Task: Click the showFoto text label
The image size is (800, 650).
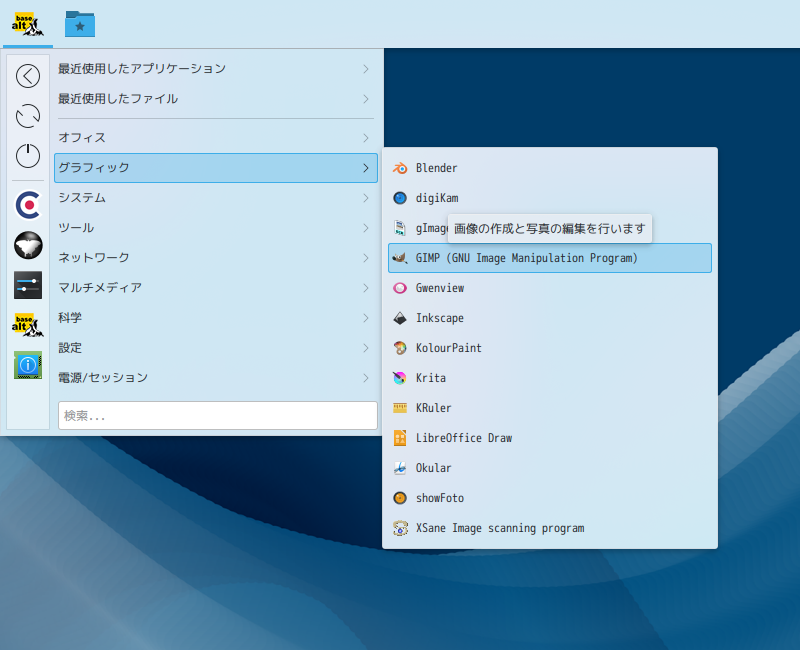Action: pyautogui.click(x=440, y=498)
